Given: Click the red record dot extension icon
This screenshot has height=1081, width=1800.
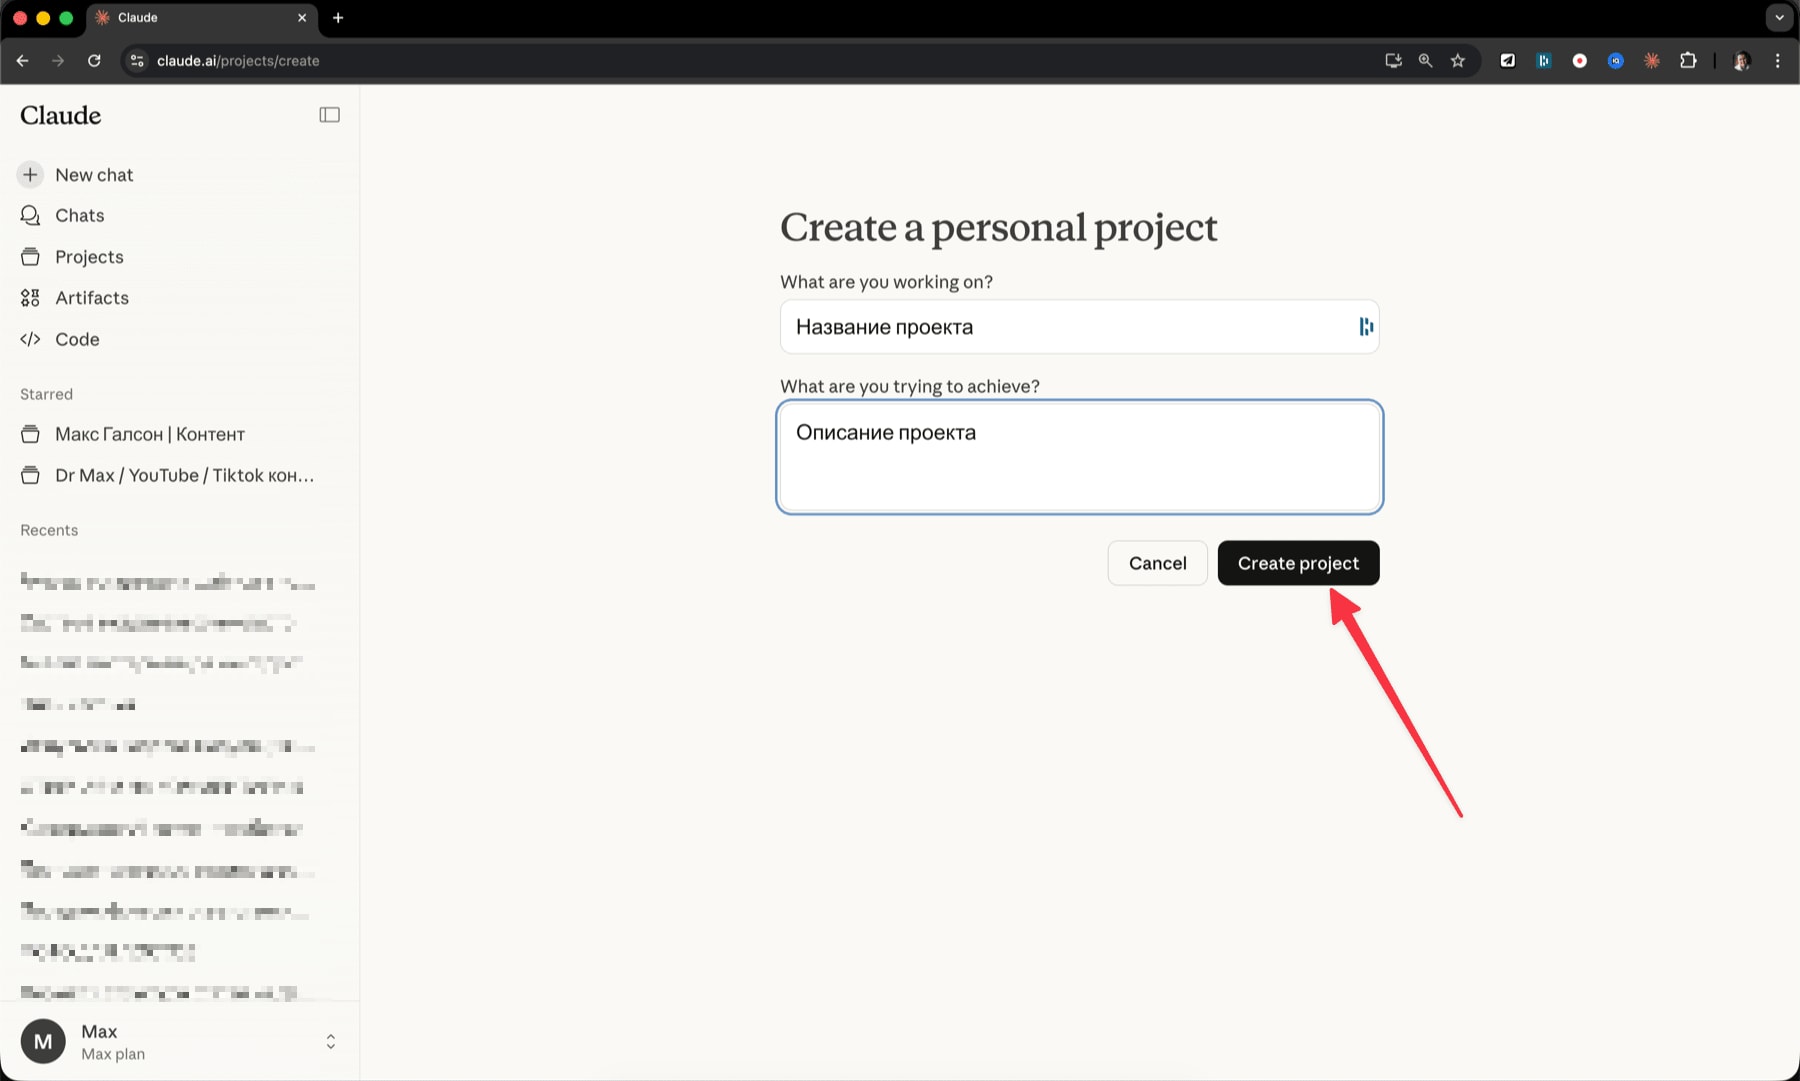Looking at the screenshot, I should 1580,61.
